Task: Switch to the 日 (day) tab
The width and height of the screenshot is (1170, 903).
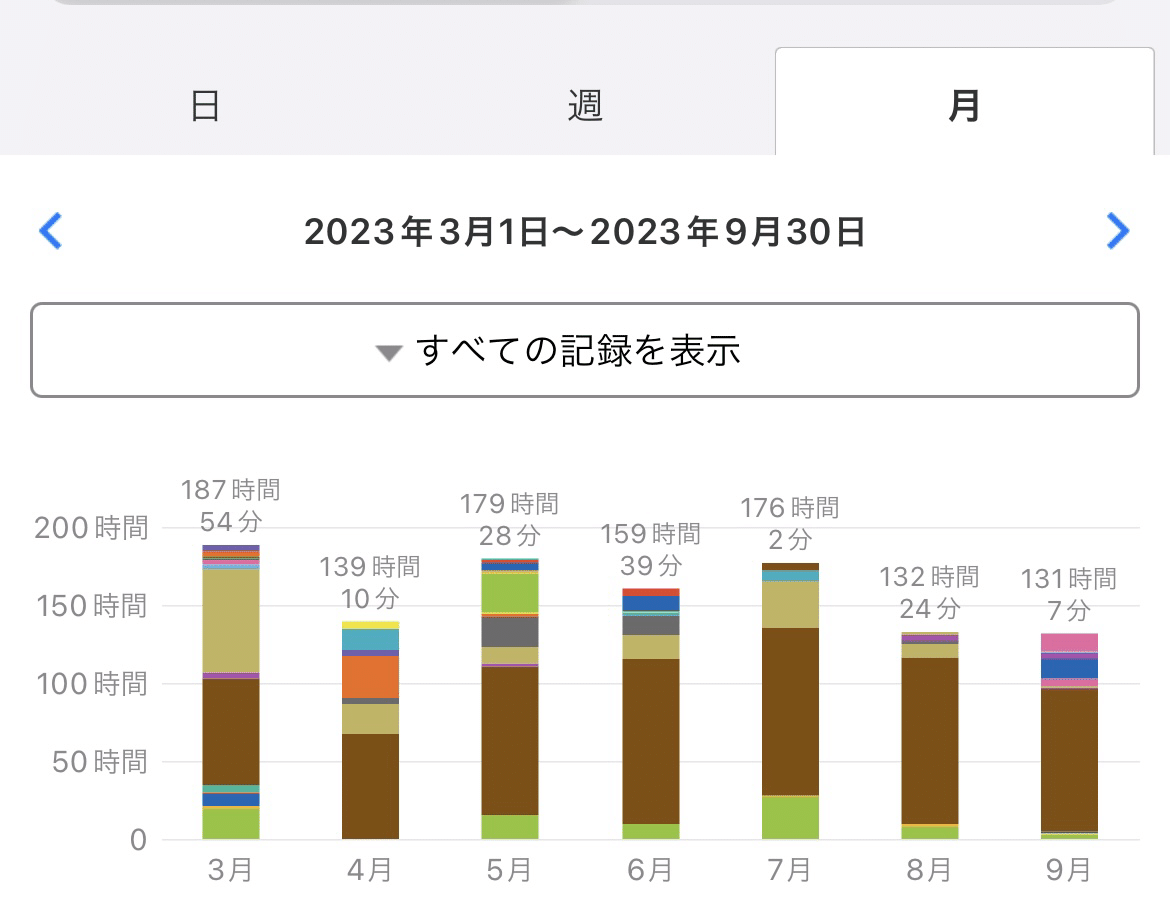Action: 204,105
